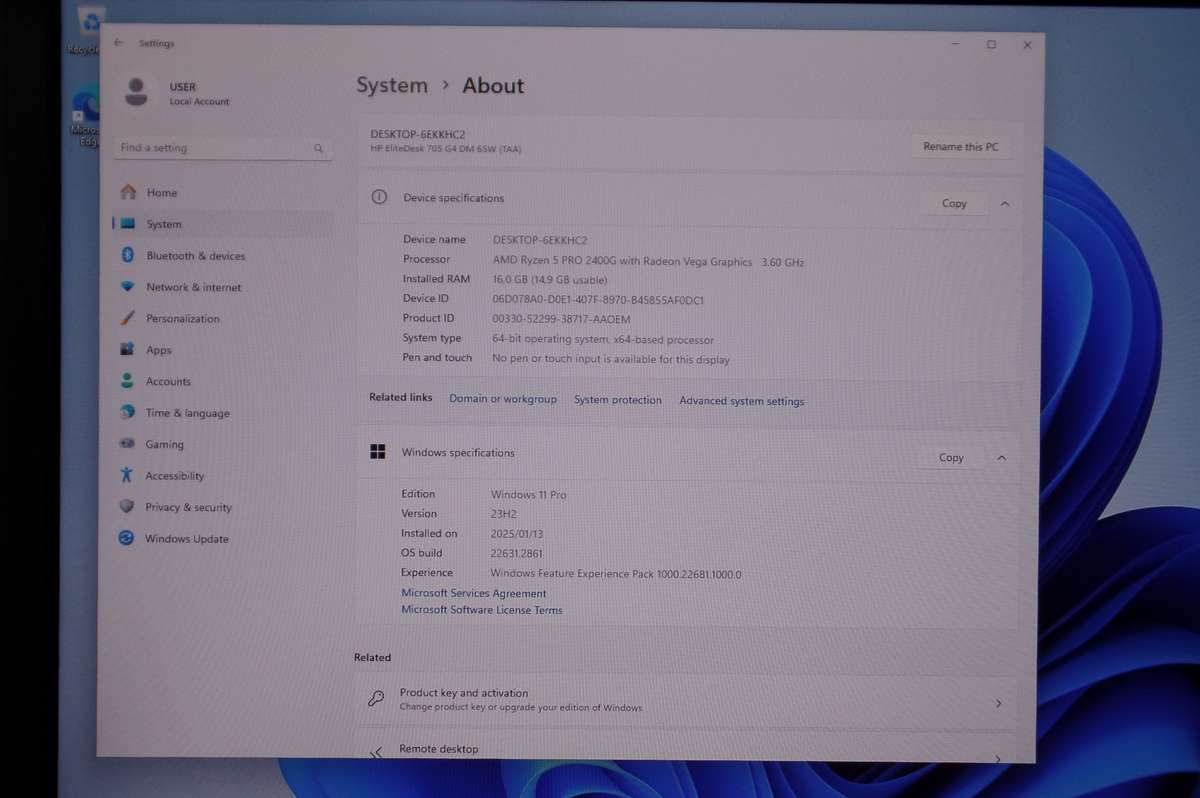Copy the device specifications
The image size is (1200, 798).
pyautogui.click(x=954, y=203)
